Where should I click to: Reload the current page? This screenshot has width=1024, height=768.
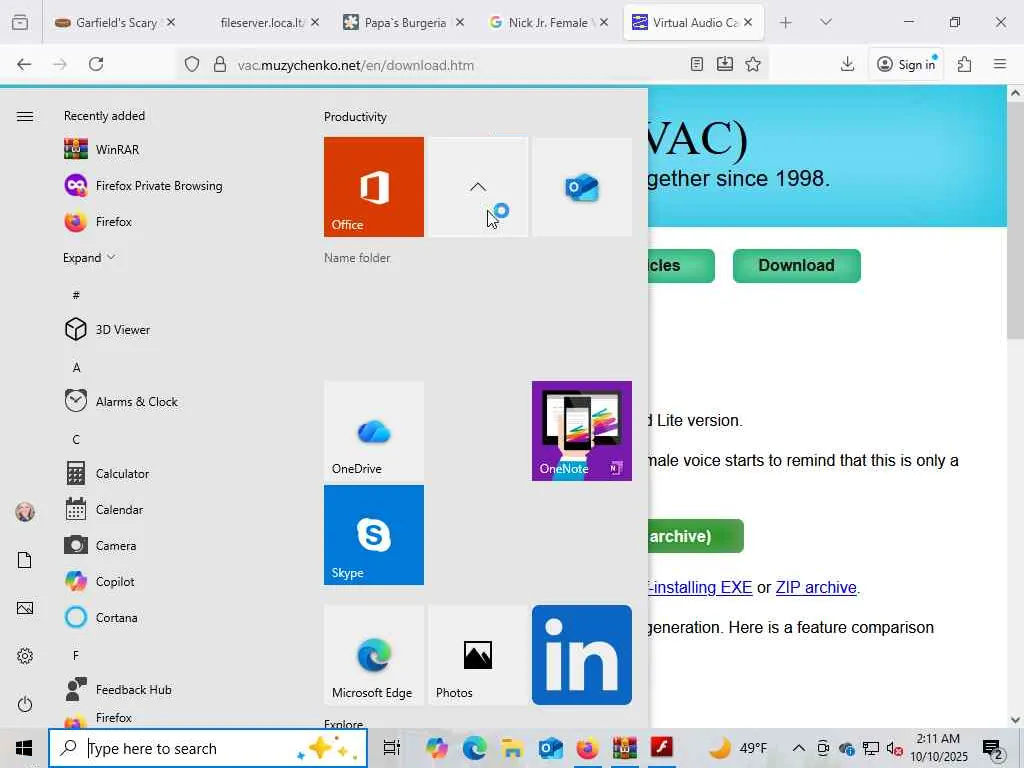[x=96, y=64]
